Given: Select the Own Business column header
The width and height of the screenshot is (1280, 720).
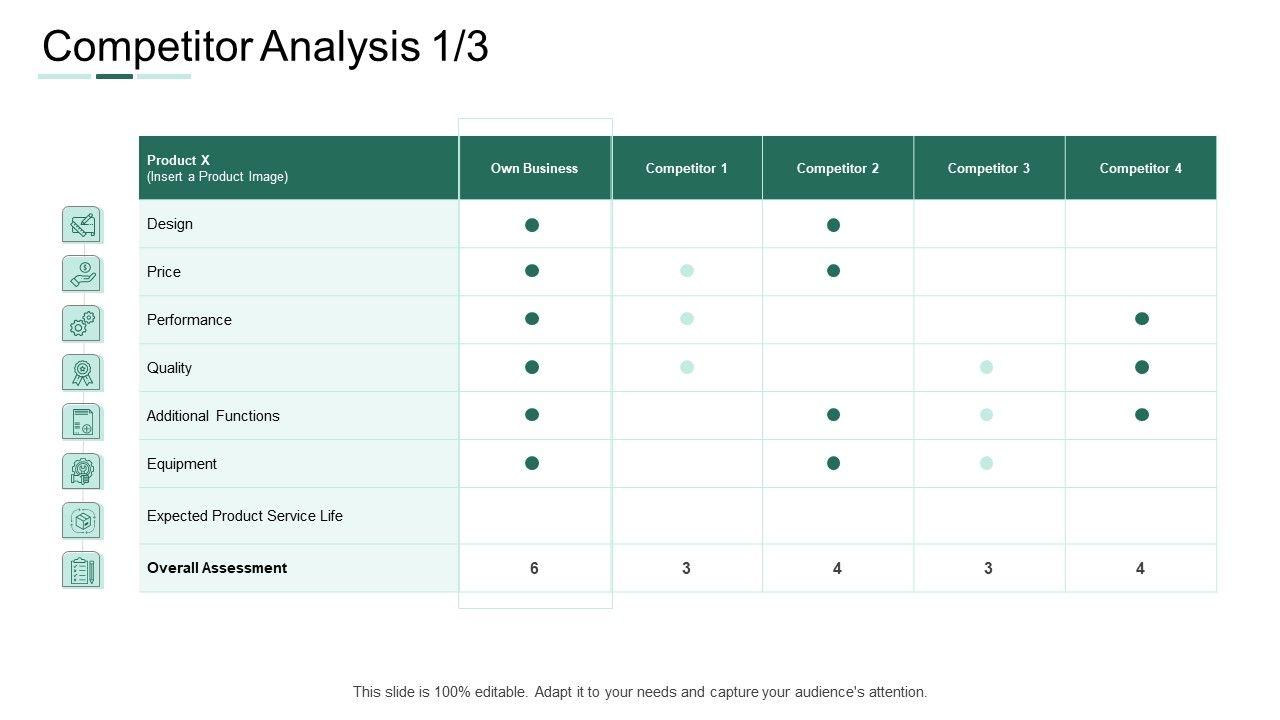Looking at the screenshot, I should click(x=534, y=168).
